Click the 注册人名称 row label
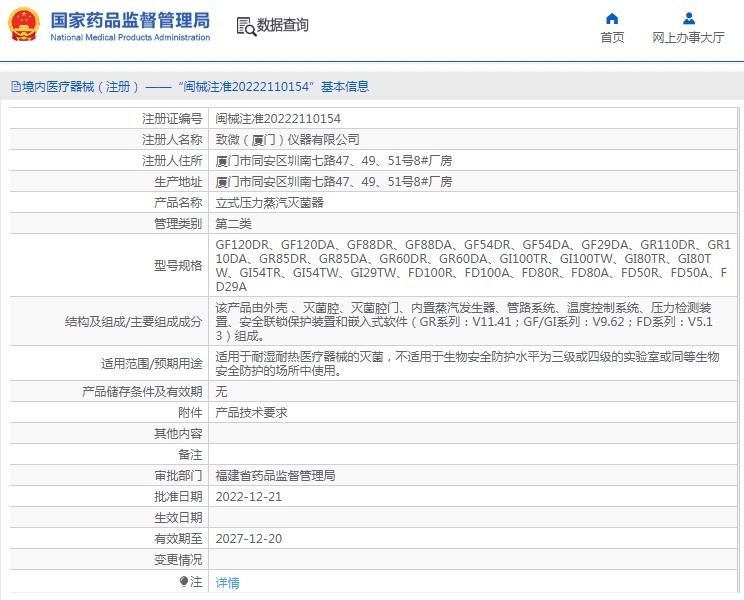 click(172, 139)
